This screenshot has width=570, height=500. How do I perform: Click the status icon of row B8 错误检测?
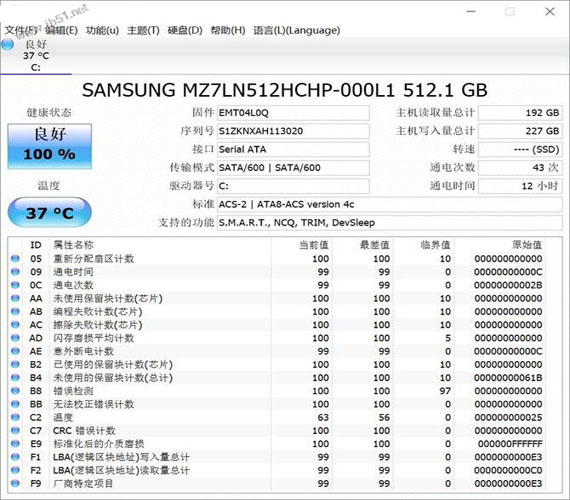click(x=15, y=391)
